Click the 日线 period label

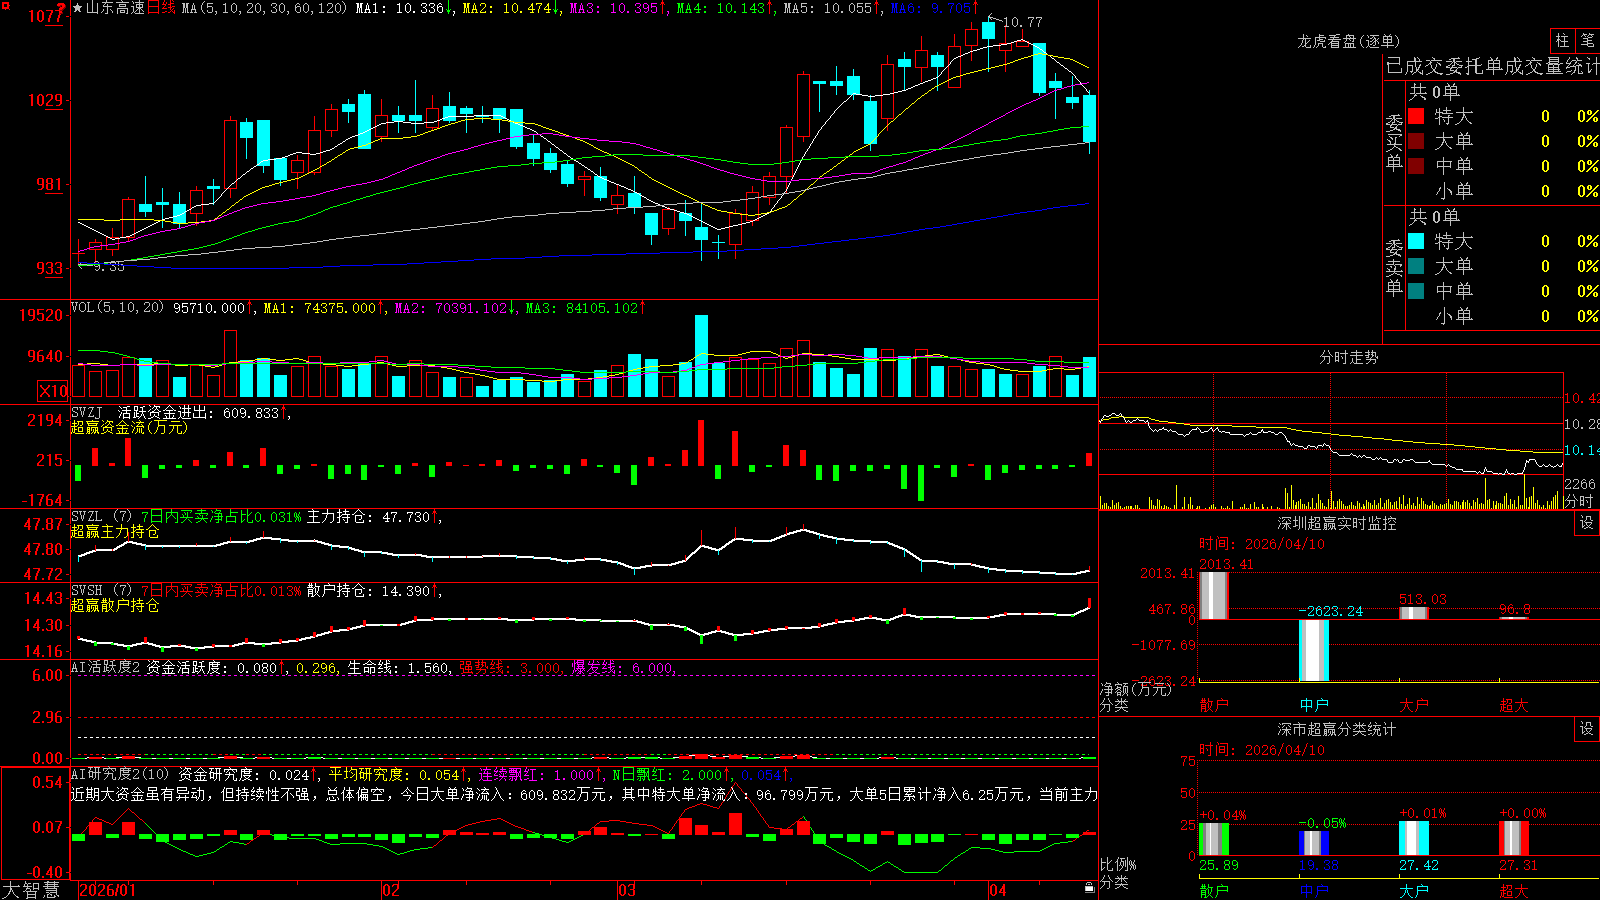(x=161, y=8)
